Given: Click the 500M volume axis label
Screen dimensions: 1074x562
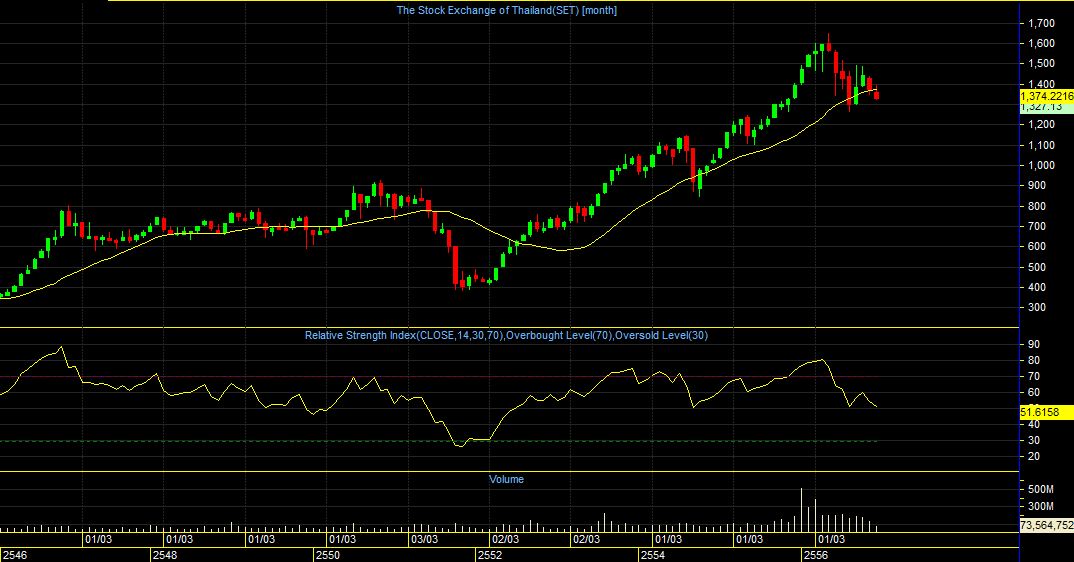Looking at the screenshot, I should [1040, 489].
